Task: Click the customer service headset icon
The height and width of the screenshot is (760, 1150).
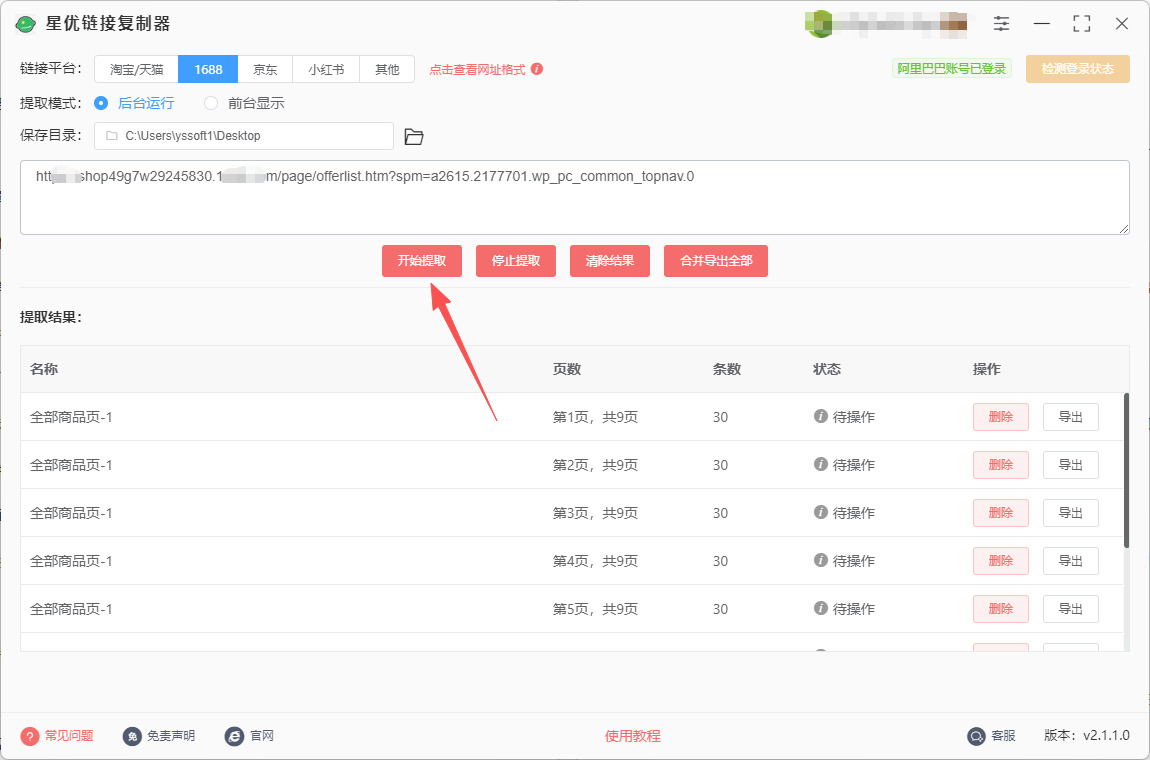Action: (976, 736)
